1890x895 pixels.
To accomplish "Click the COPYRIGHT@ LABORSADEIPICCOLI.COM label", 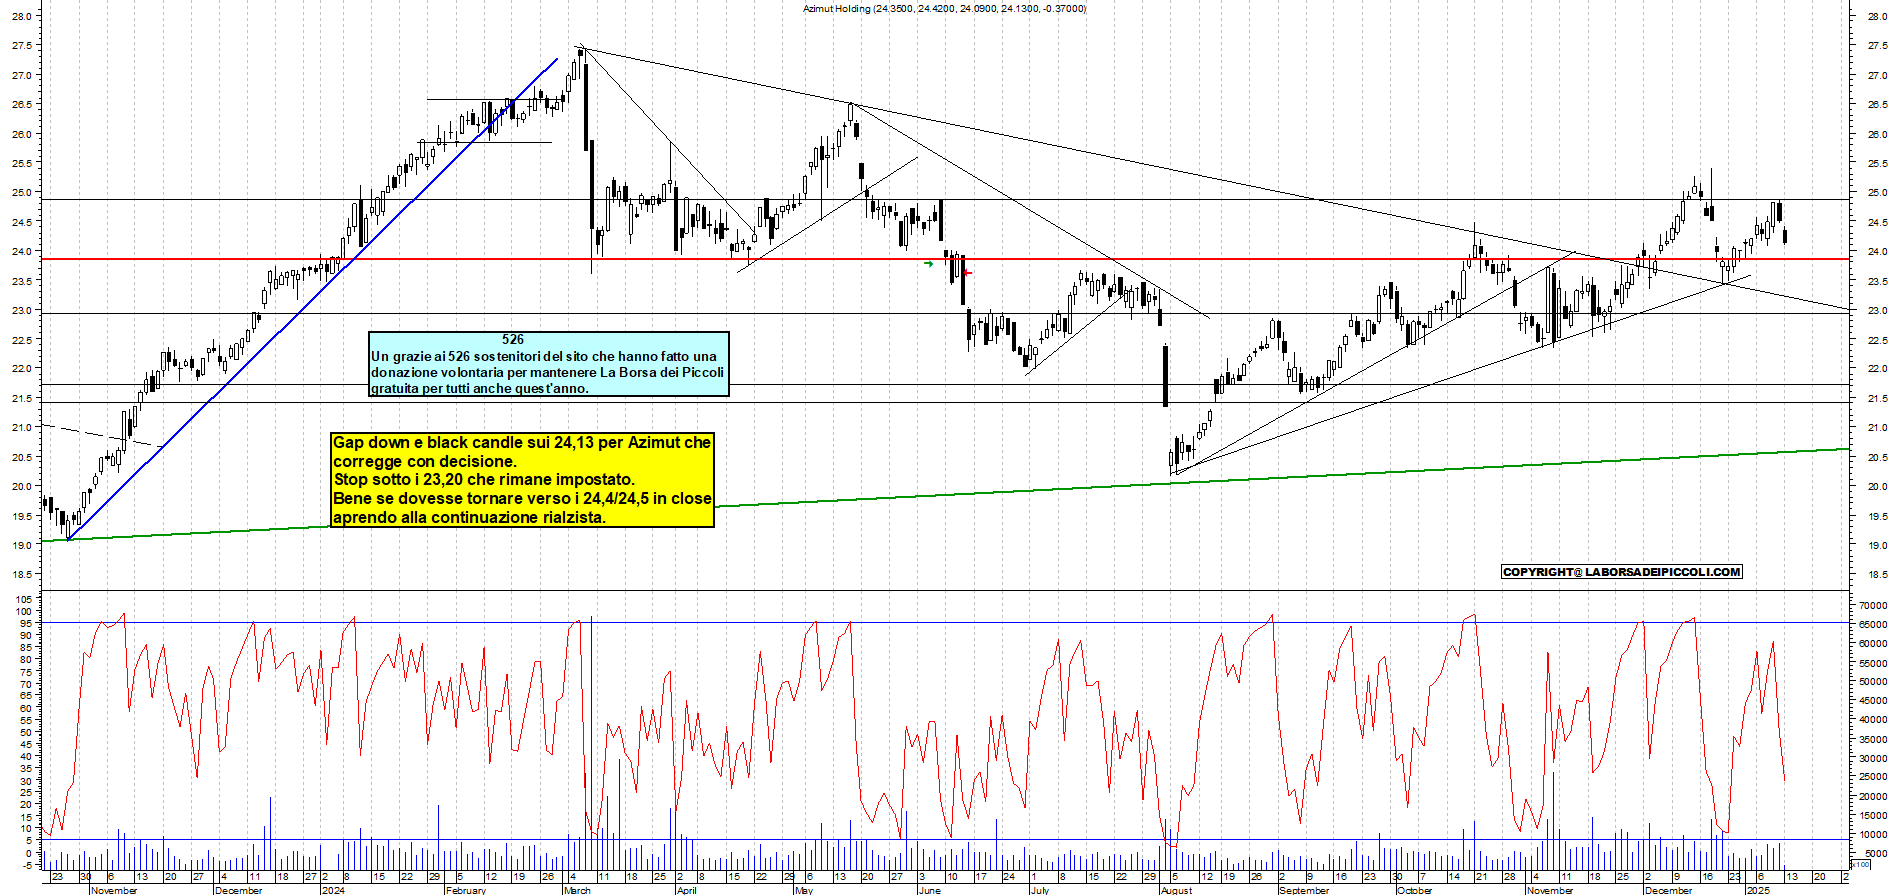I will (x=1622, y=572).
